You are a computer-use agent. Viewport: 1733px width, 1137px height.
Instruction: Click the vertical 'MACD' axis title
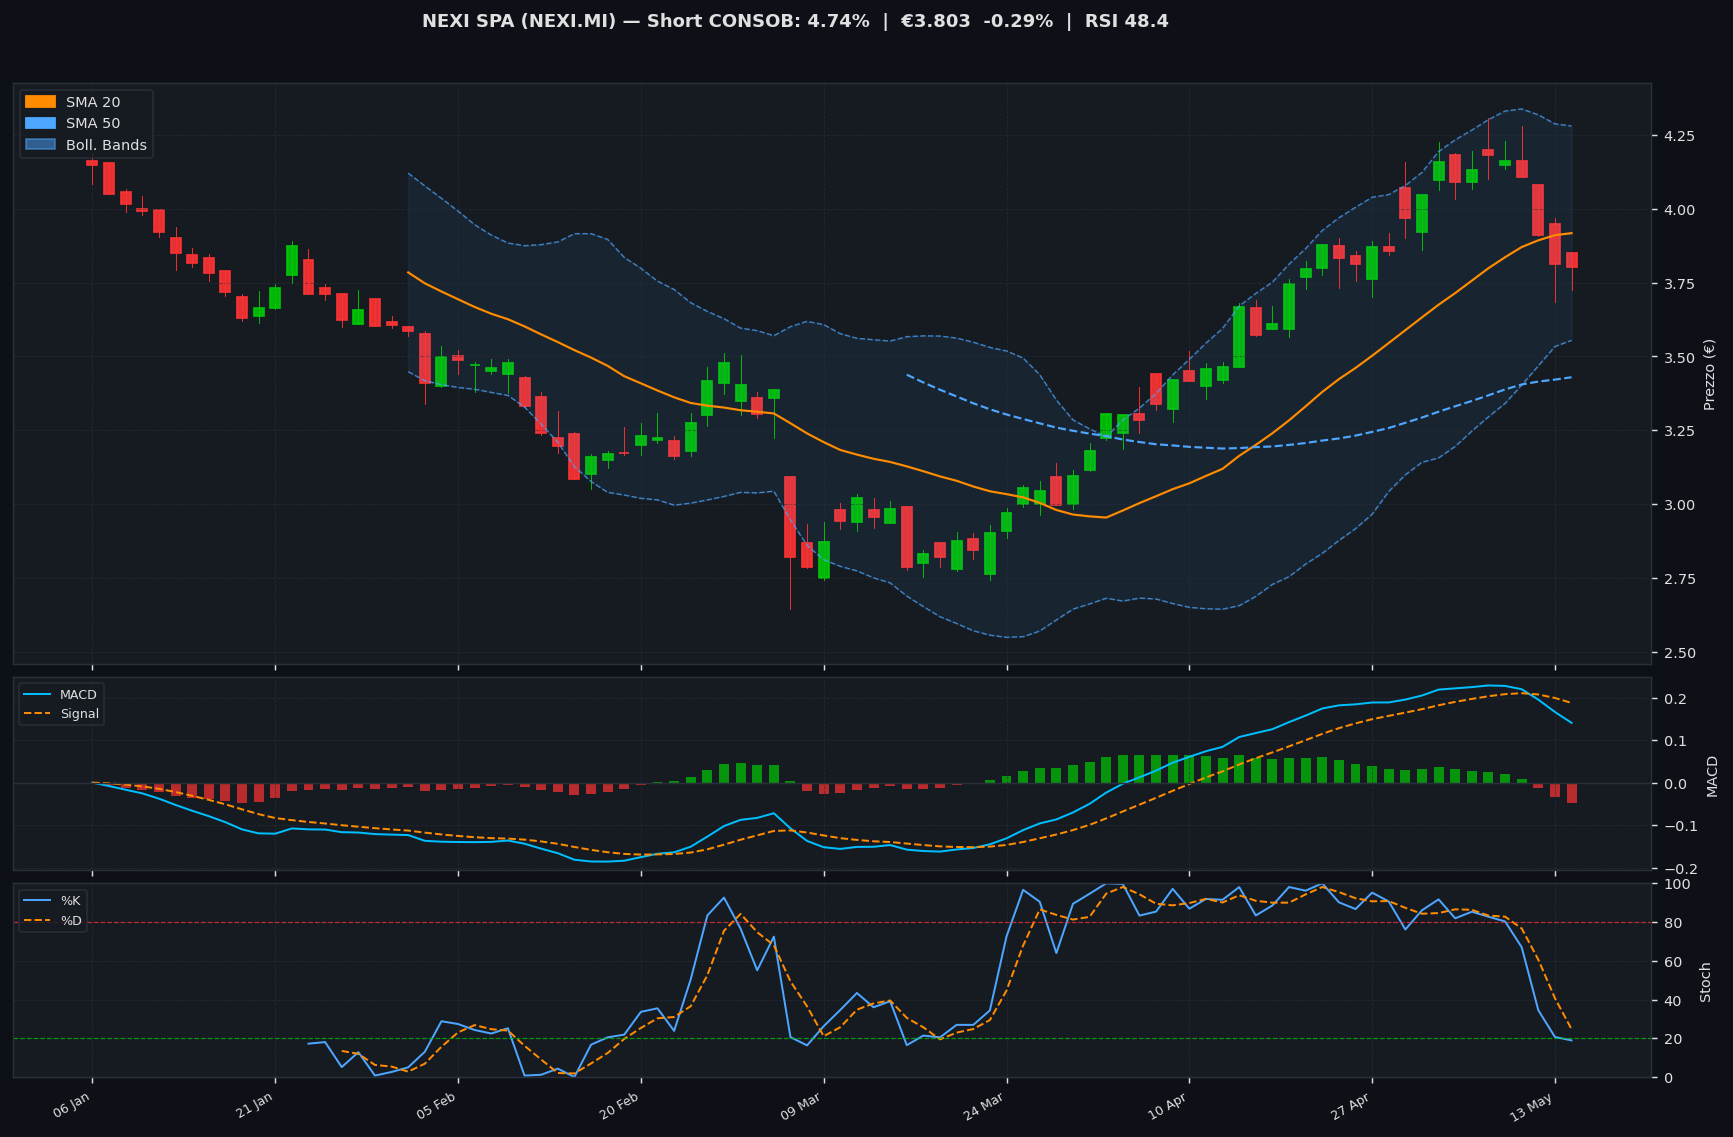point(1712,776)
